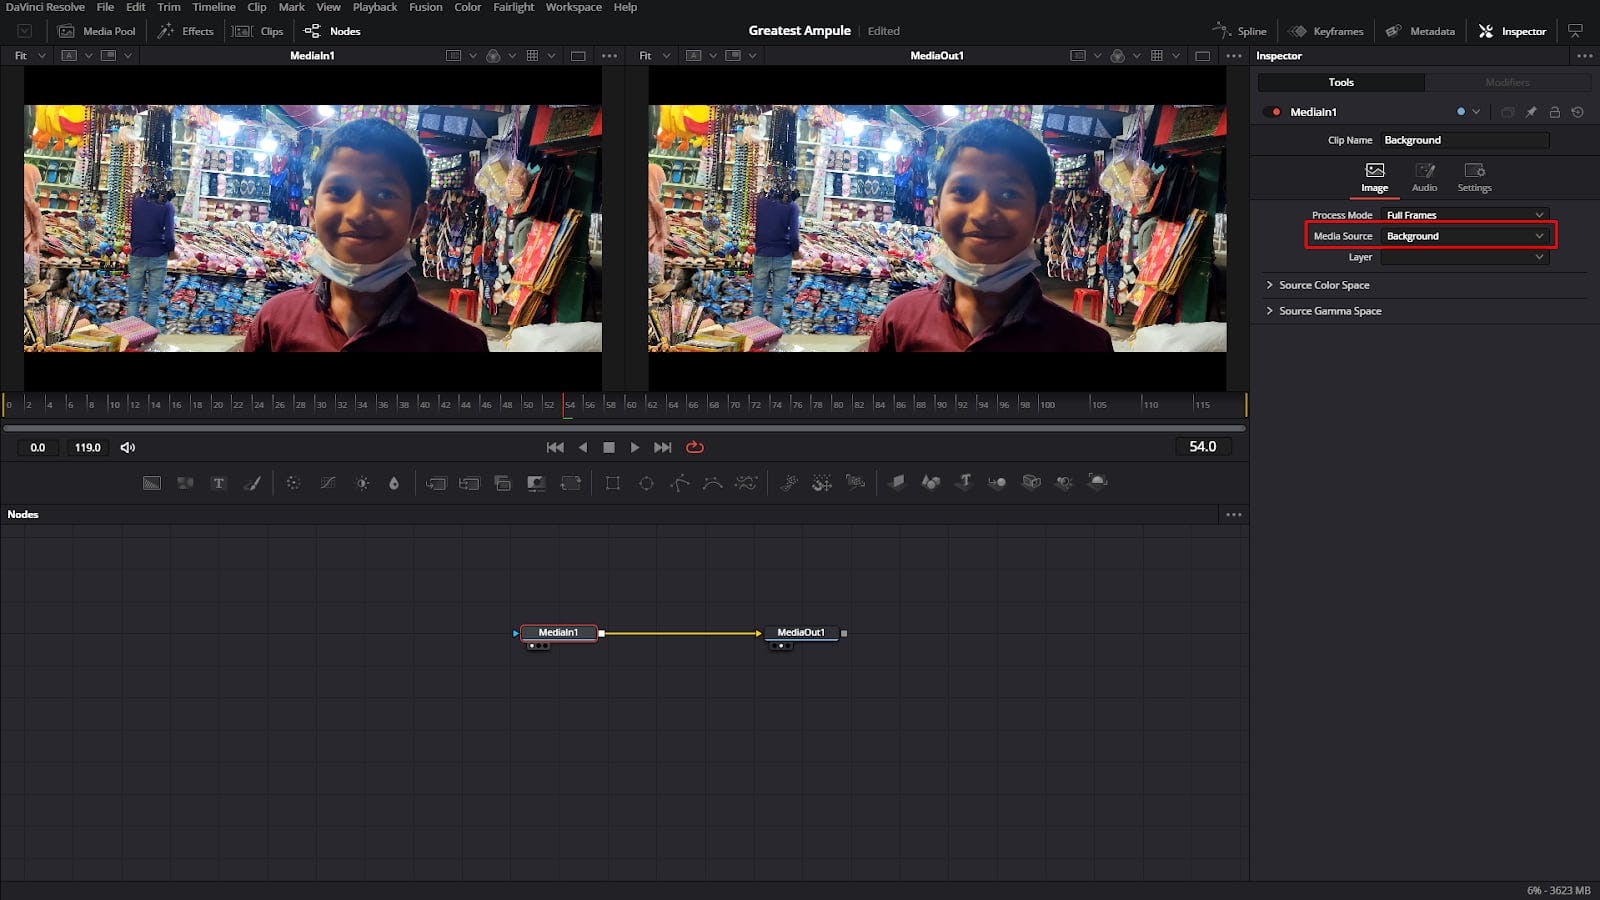Mute audio with the speaker icon

127,447
